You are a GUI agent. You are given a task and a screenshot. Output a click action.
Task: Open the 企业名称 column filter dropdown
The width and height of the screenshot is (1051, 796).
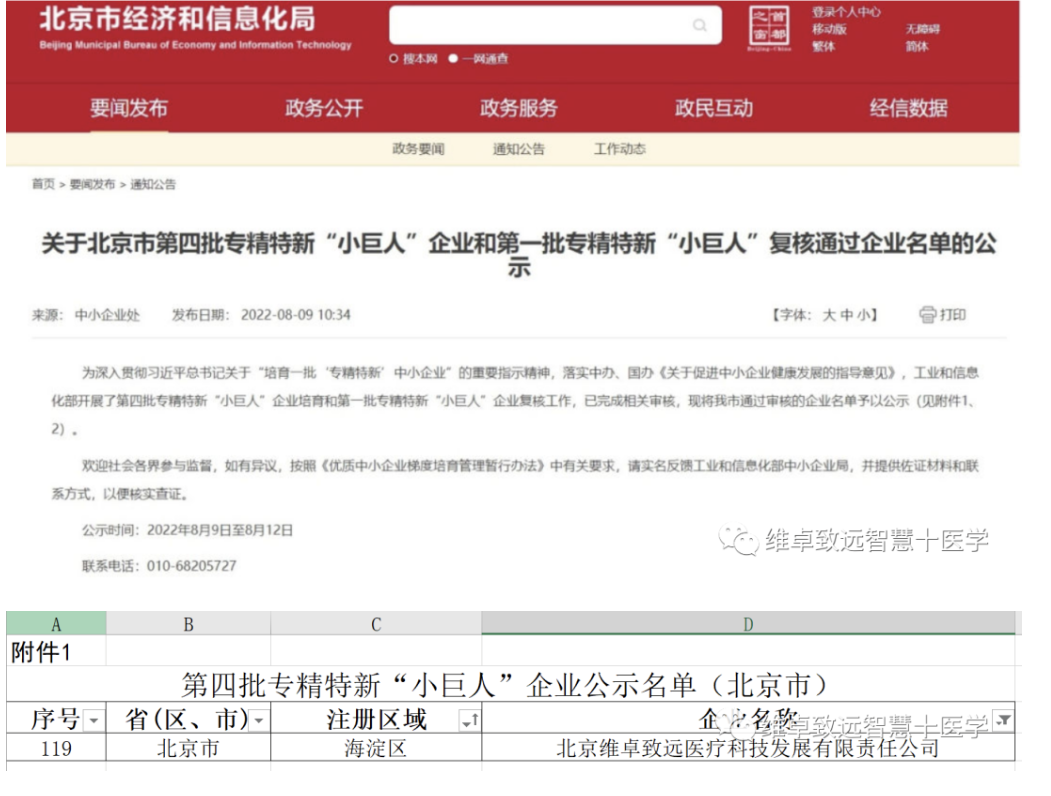1002,720
